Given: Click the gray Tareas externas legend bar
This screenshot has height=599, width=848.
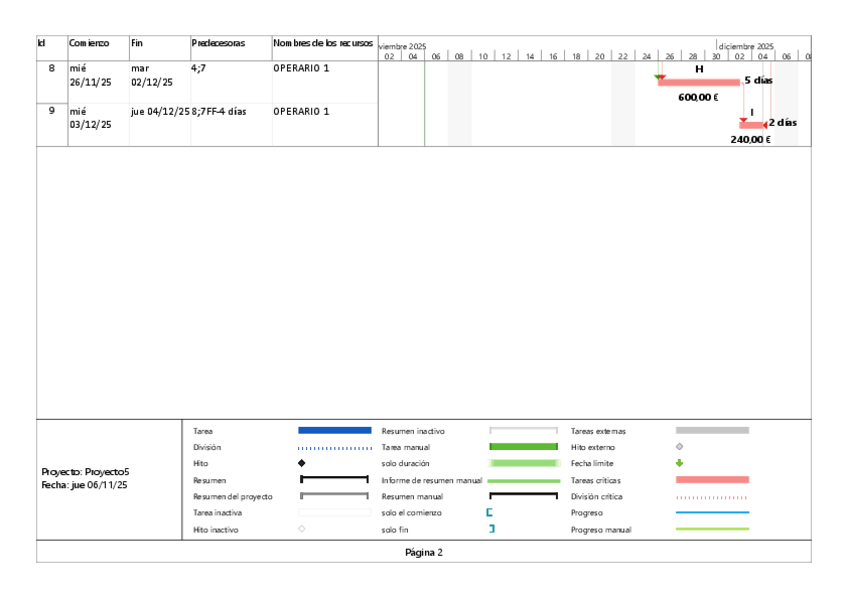Looking at the screenshot, I should tap(712, 431).
